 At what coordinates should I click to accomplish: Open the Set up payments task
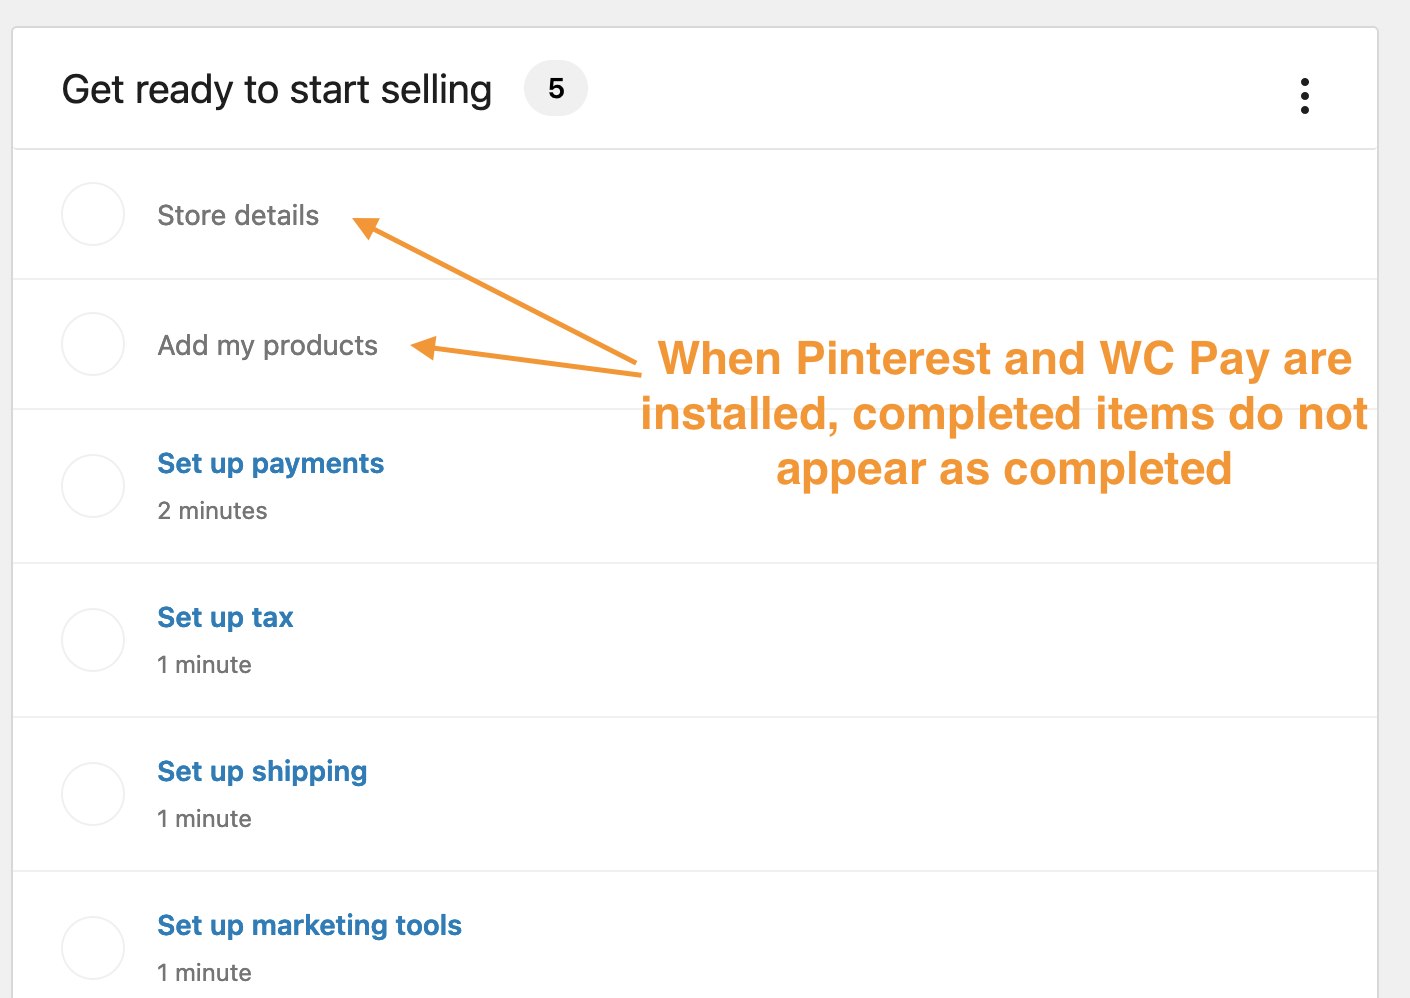click(x=270, y=463)
